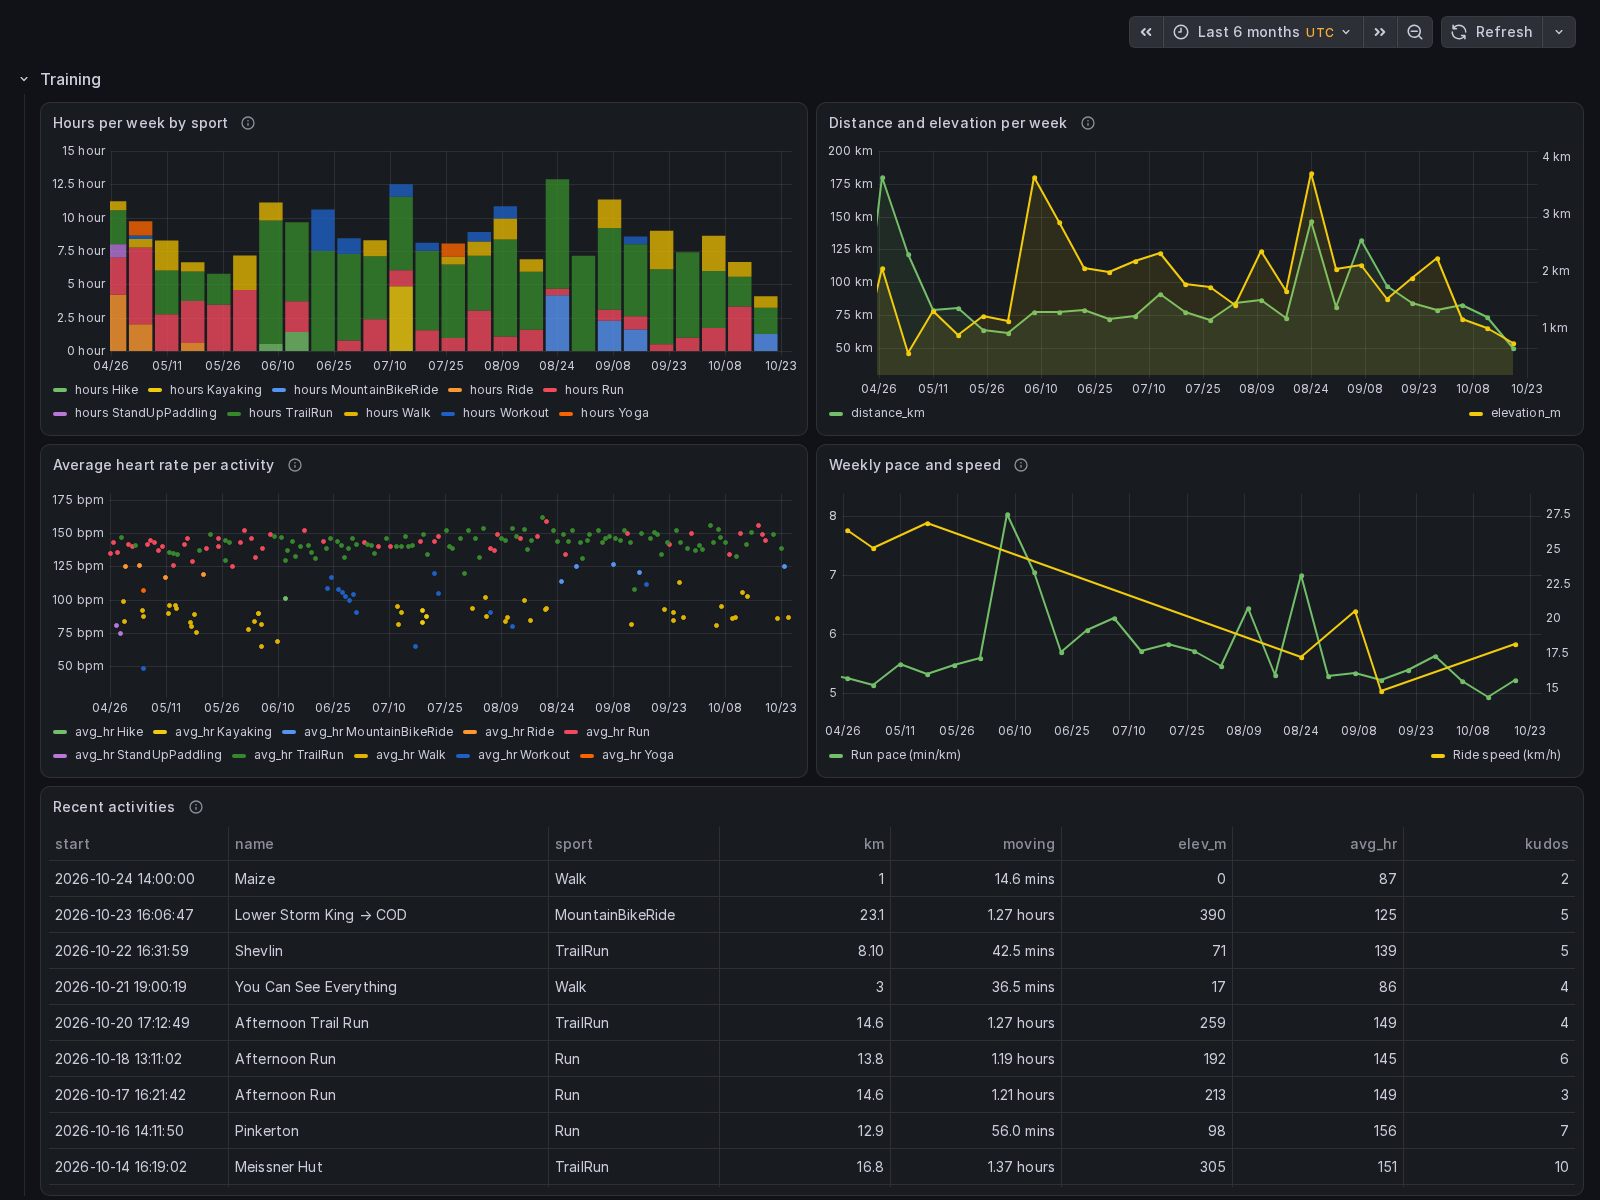Click the Refresh dashboard button

point(1492,32)
